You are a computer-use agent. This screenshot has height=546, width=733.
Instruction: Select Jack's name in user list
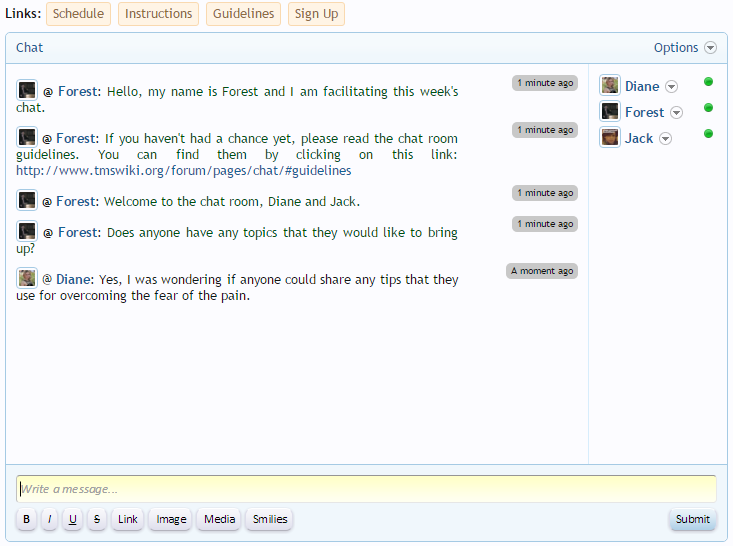pos(639,139)
